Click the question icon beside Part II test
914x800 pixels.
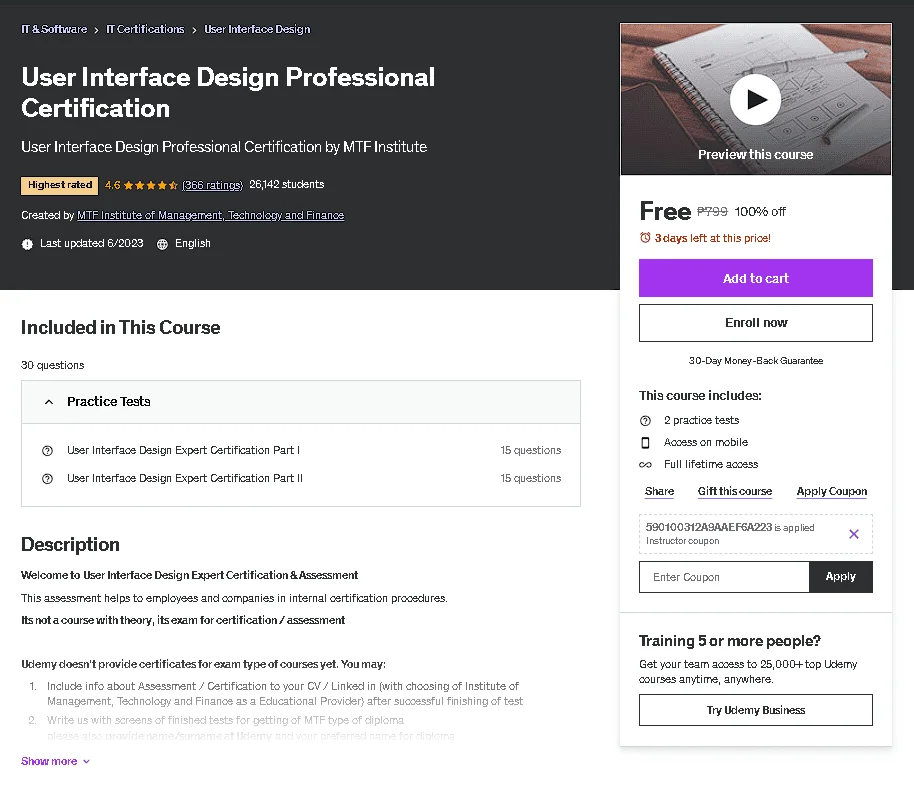point(47,479)
